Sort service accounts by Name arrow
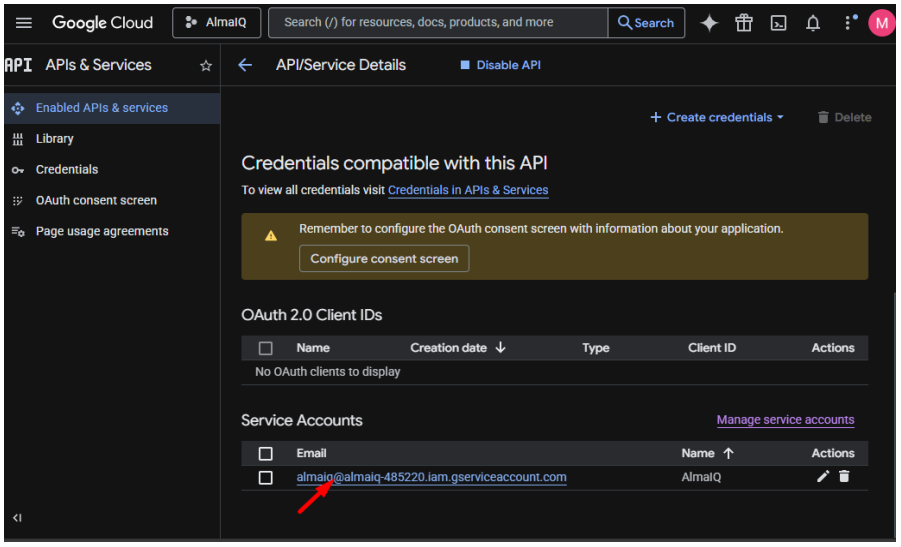The height and width of the screenshot is (547, 901). click(728, 453)
